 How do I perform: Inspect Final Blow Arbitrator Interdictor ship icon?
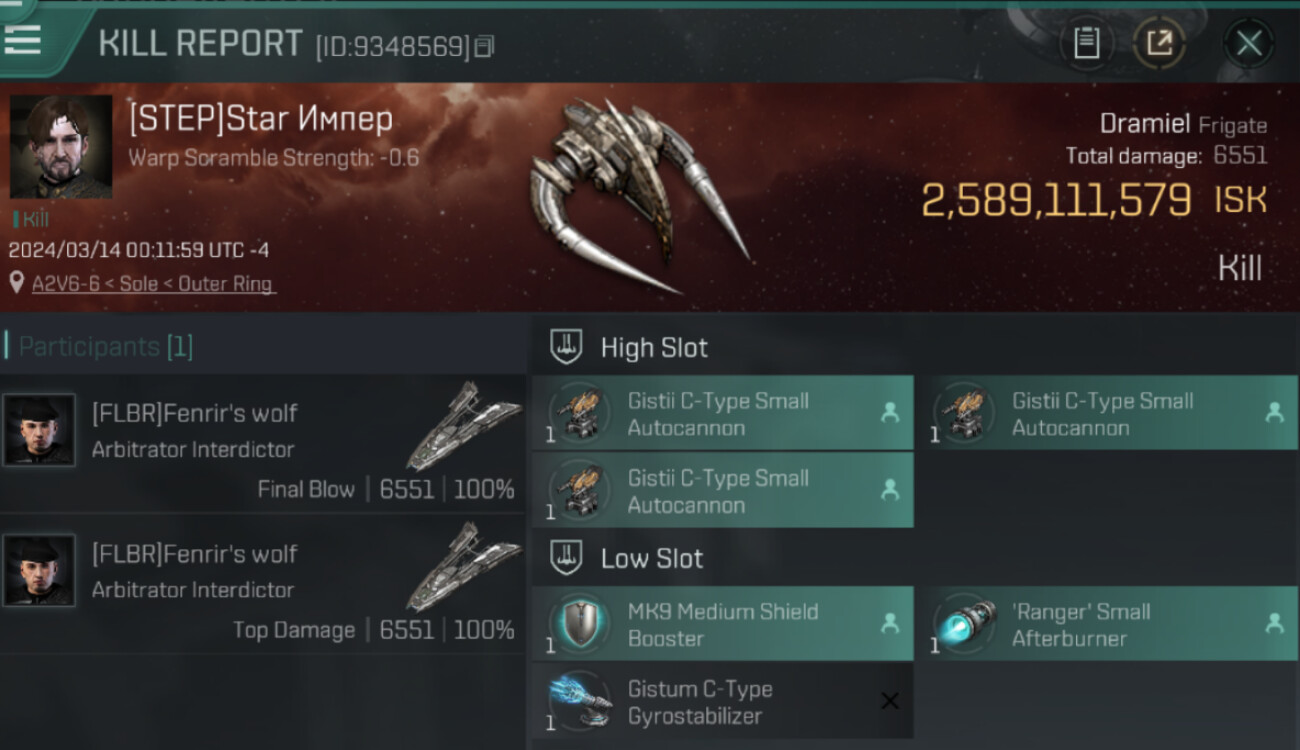463,425
